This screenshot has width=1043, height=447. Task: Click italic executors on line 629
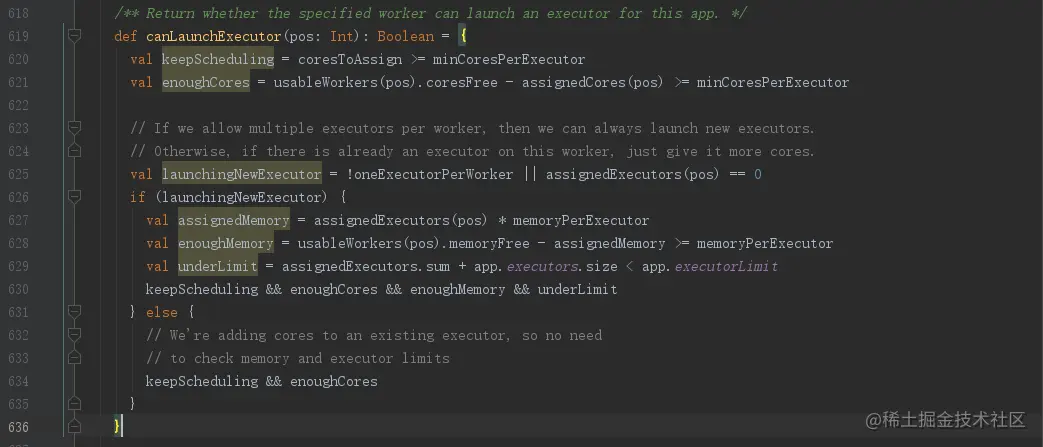click(x=543, y=266)
